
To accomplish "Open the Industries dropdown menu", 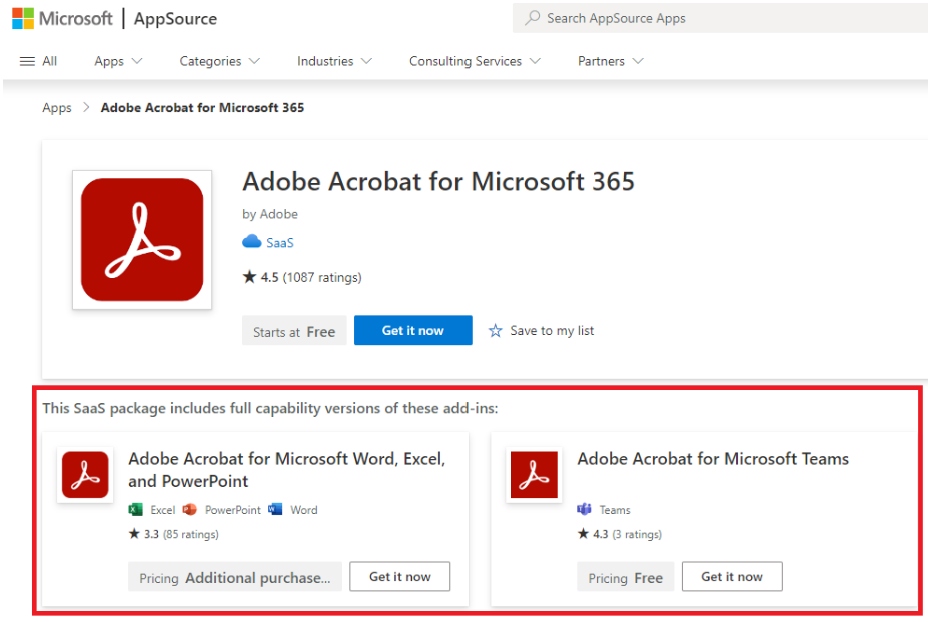I will tap(334, 61).
